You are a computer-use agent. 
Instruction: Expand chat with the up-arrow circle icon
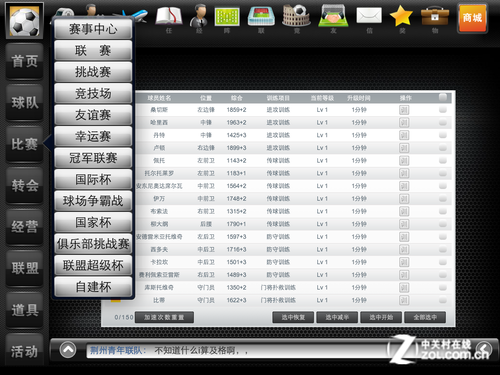(68, 350)
